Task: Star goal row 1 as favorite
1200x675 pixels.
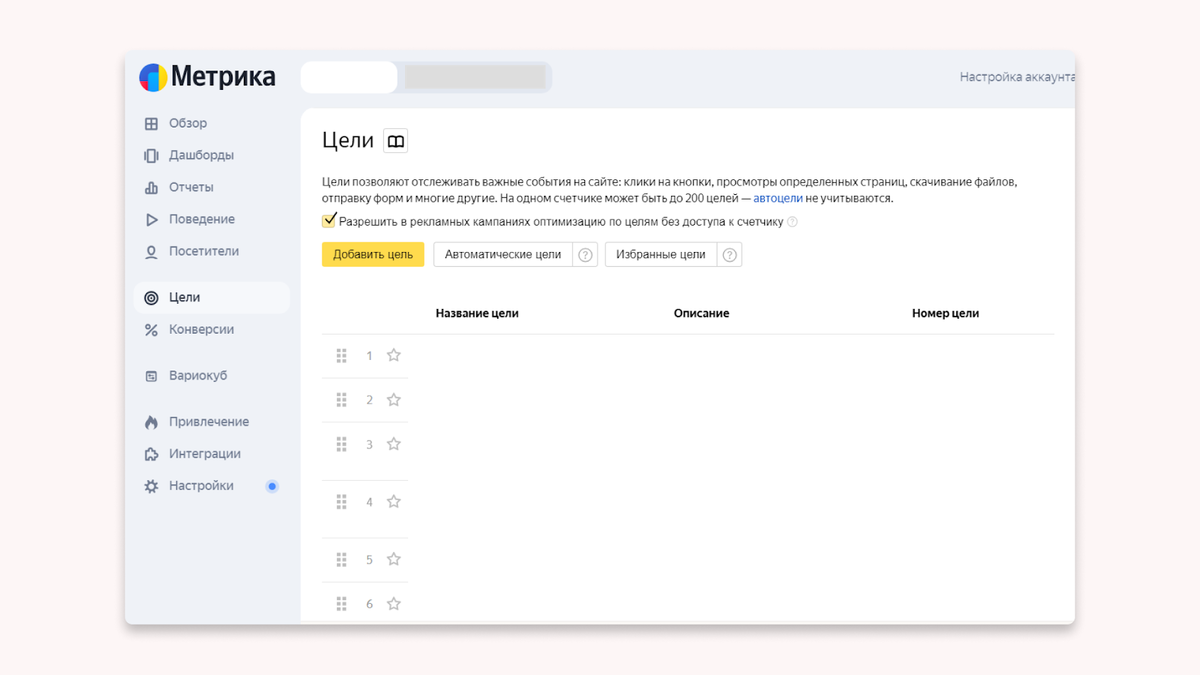Action: (x=394, y=355)
